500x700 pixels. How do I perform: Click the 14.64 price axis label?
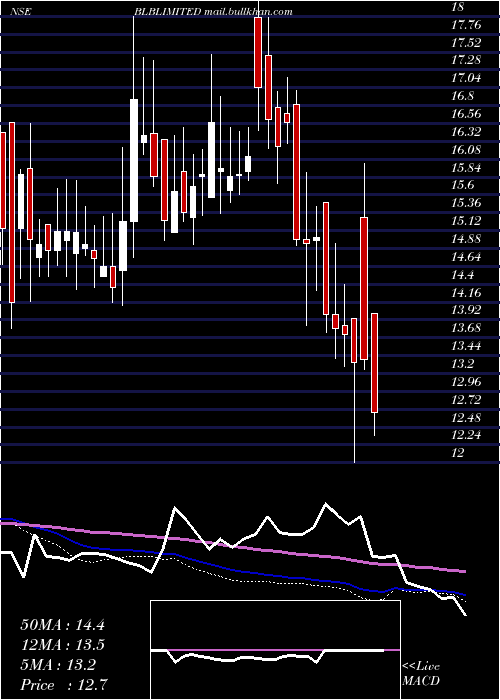[466, 257]
